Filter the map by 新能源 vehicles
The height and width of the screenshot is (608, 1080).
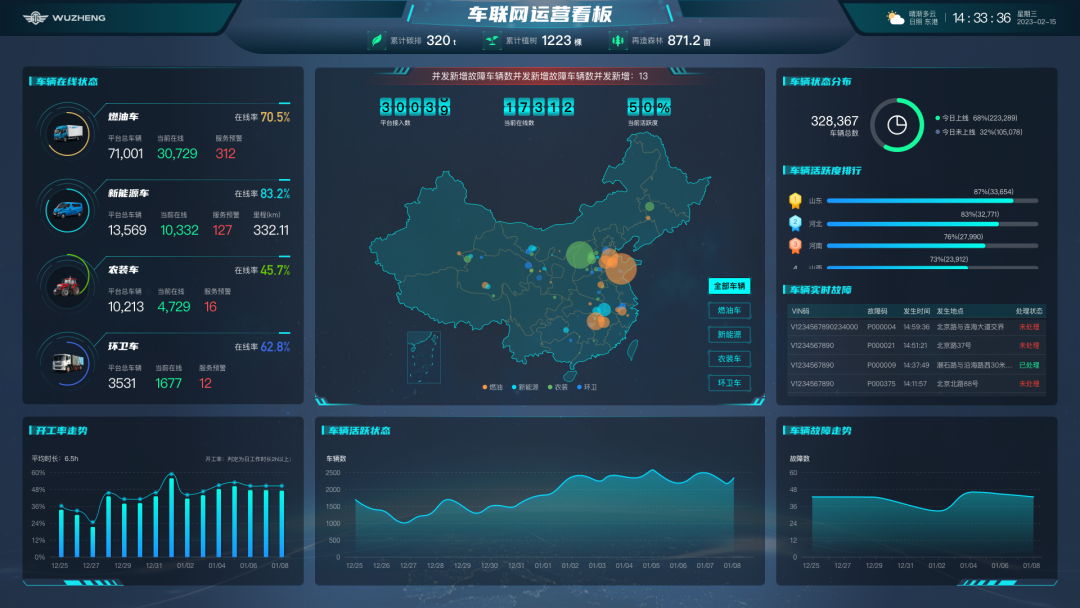click(730, 335)
